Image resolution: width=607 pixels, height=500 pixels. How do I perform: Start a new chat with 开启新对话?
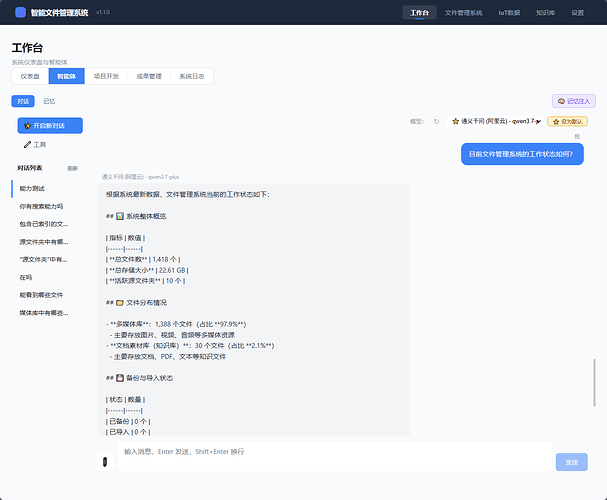(x=50, y=126)
